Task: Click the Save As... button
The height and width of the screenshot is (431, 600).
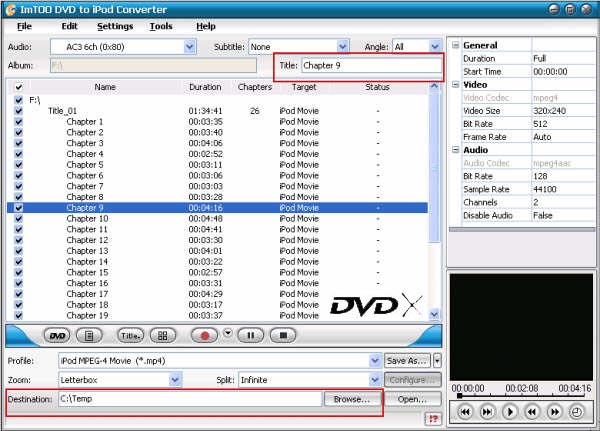Action: point(407,361)
